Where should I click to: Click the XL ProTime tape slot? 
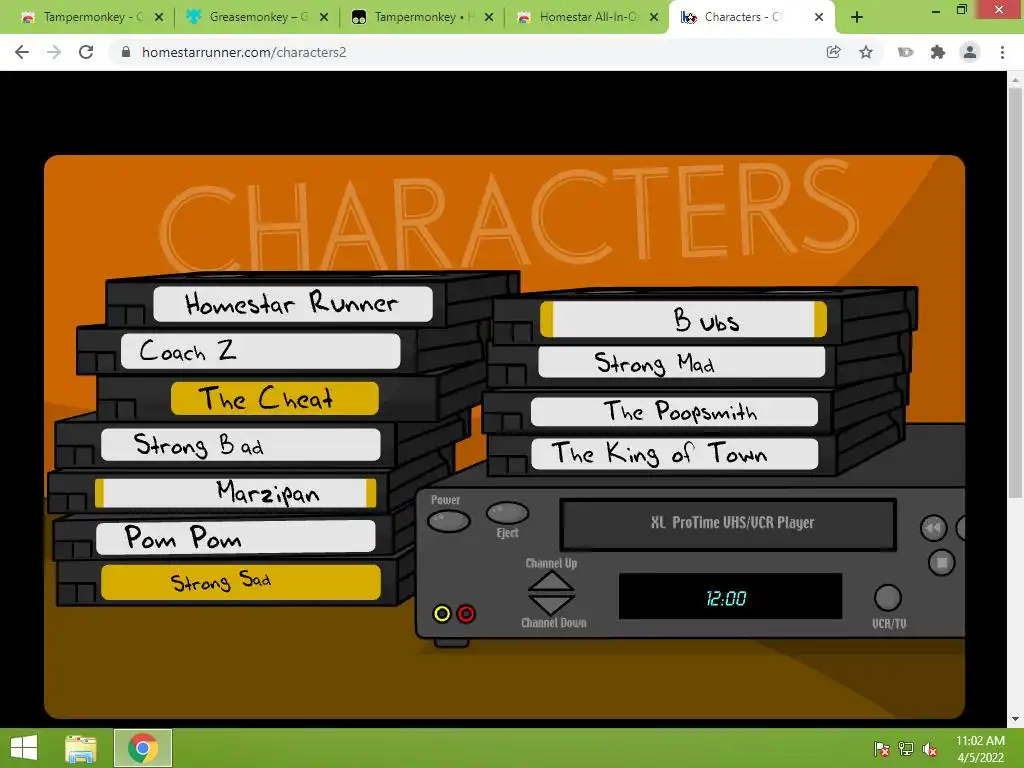tap(728, 524)
